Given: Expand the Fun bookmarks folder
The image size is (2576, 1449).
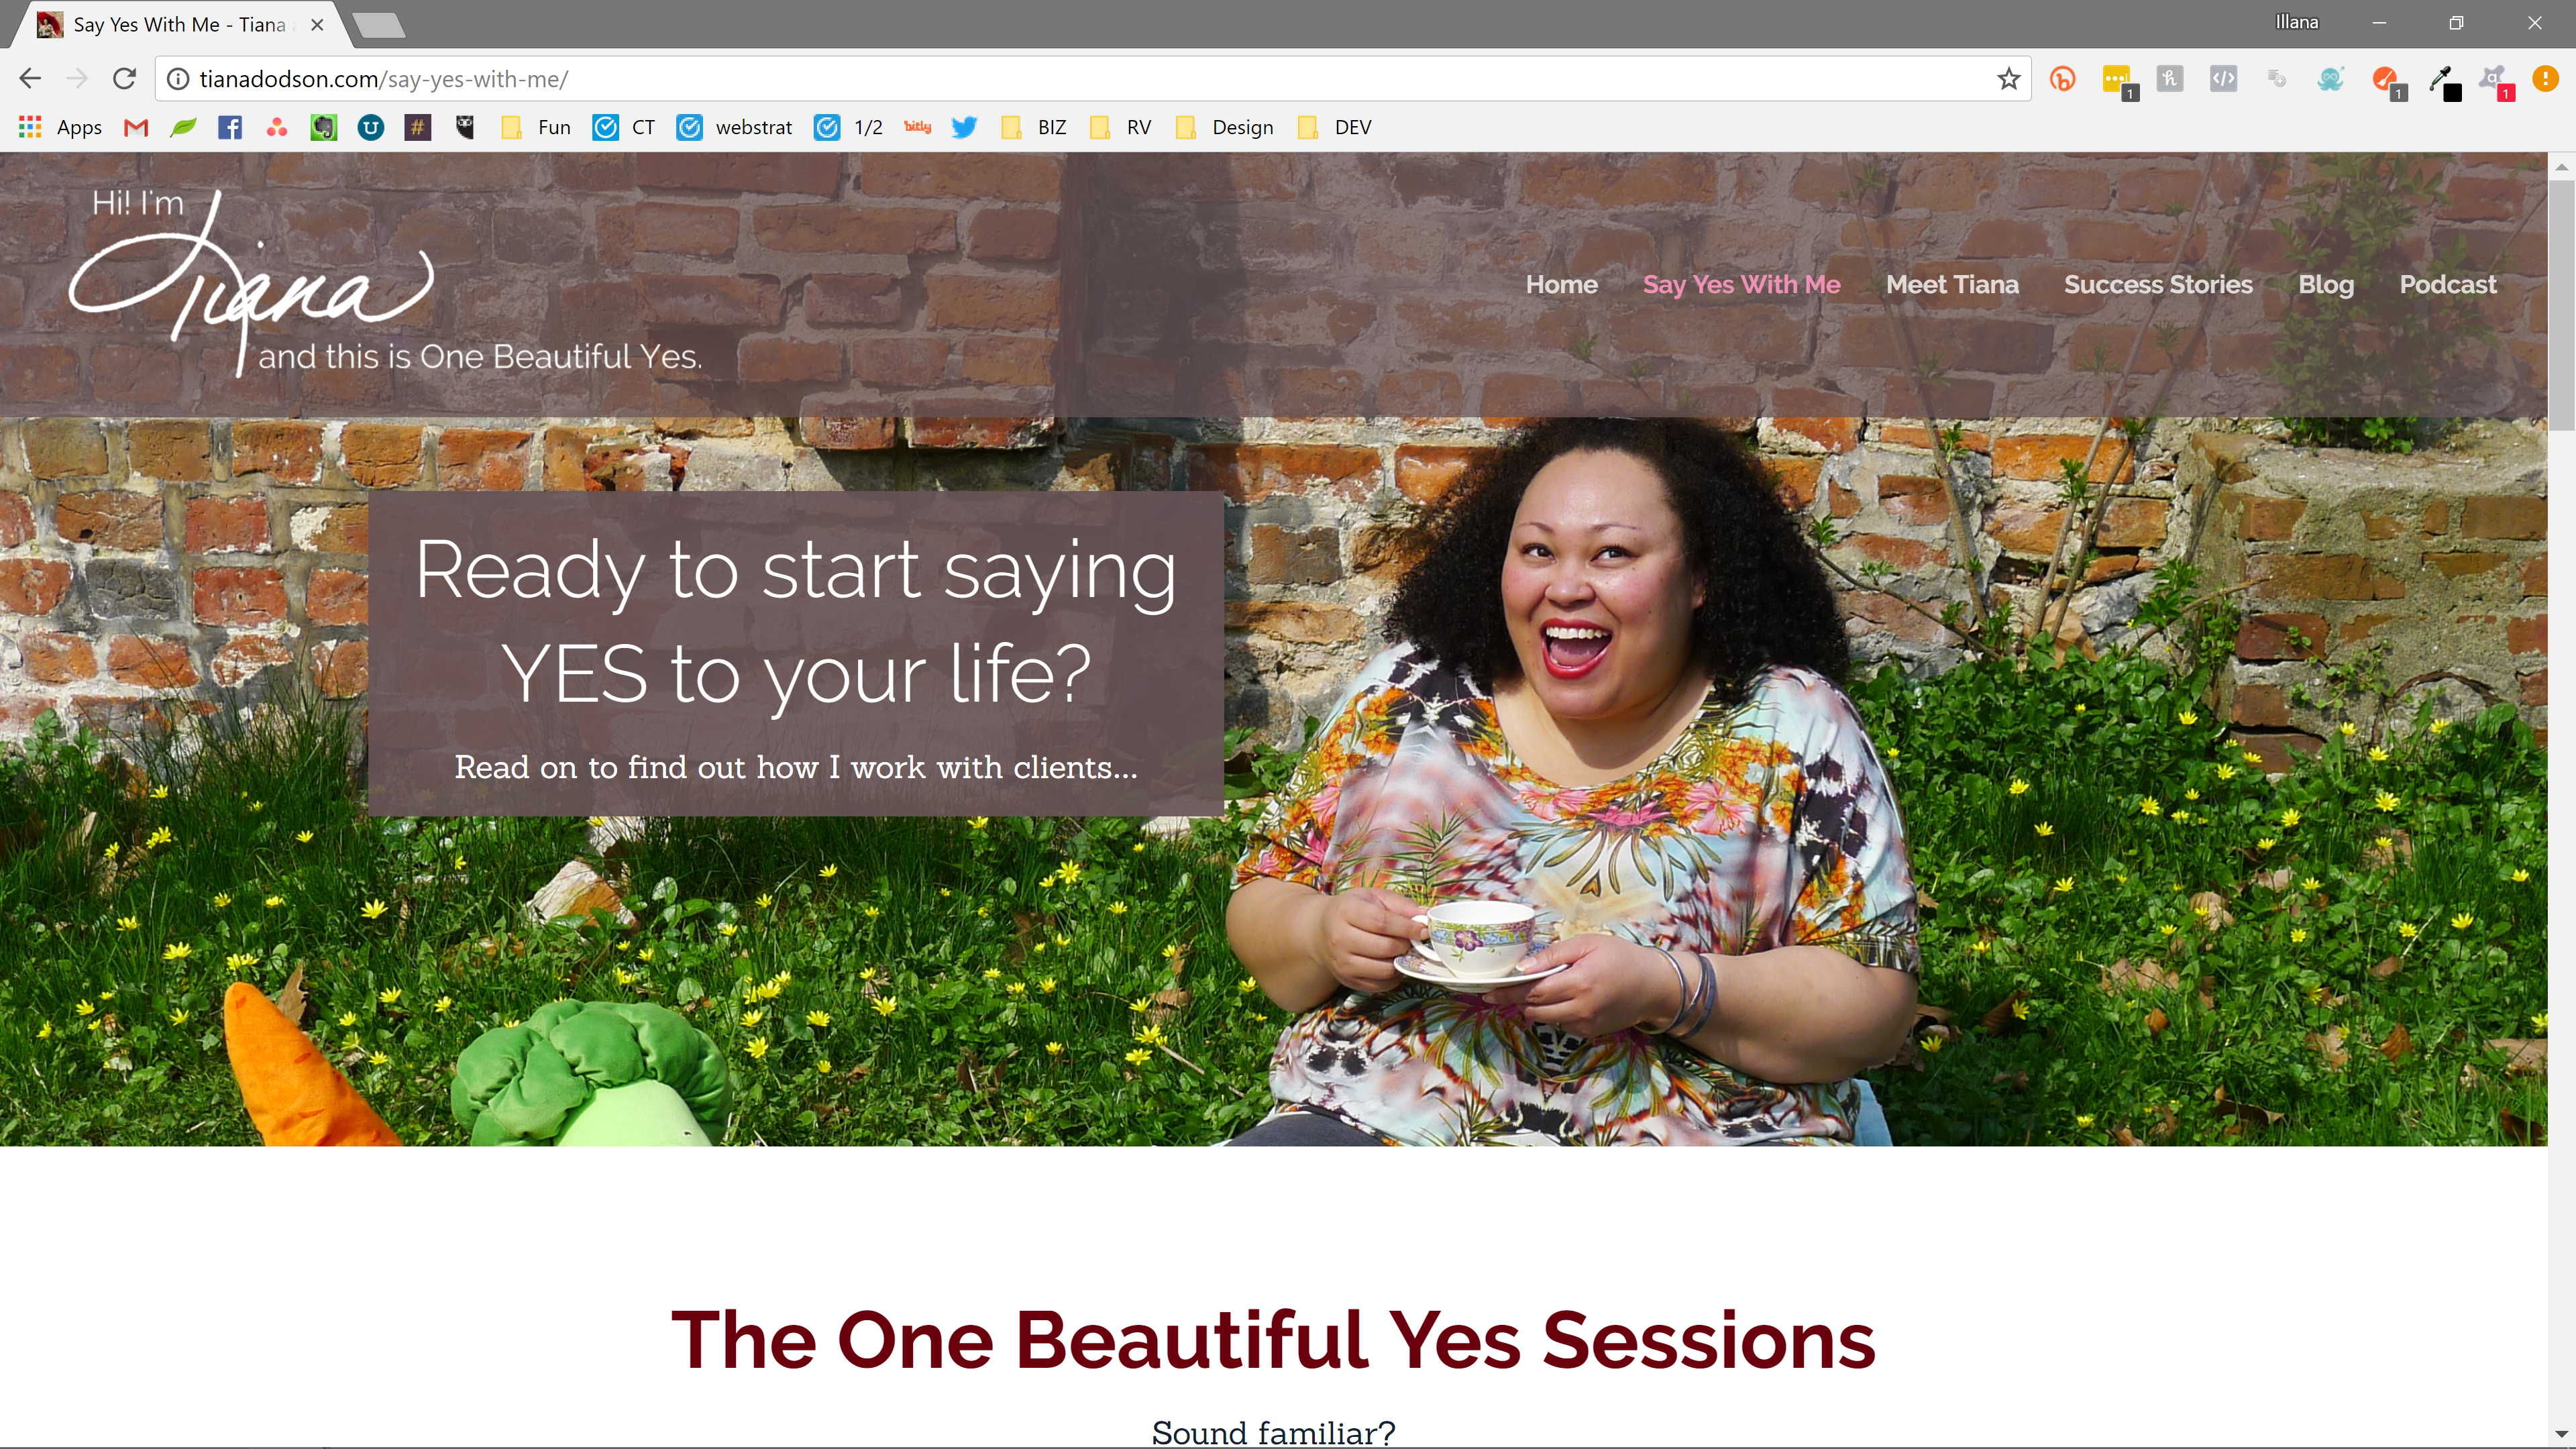Looking at the screenshot, I should tap(536, 127).
